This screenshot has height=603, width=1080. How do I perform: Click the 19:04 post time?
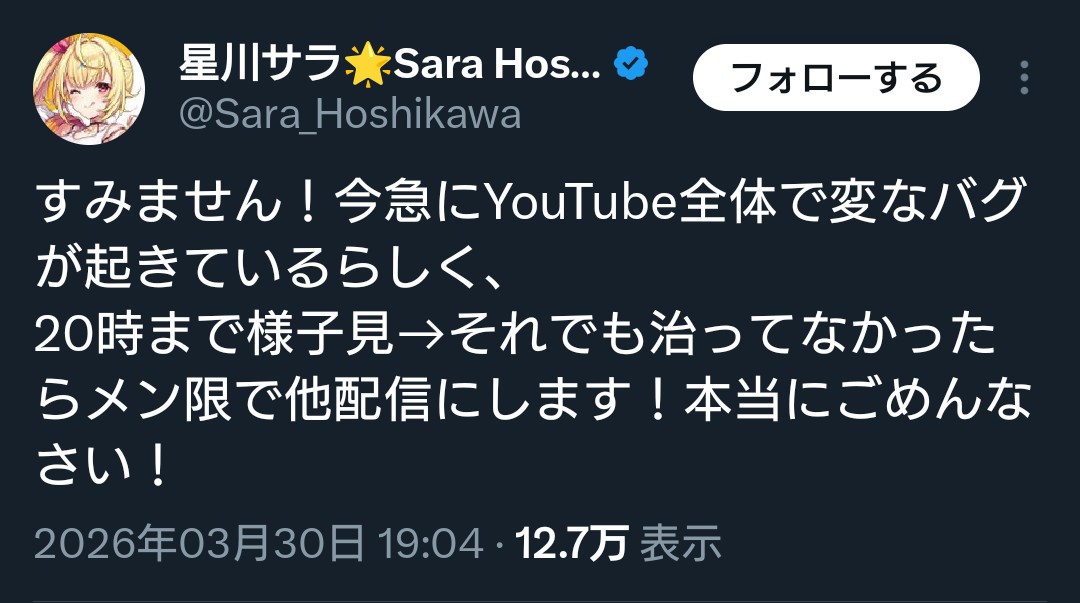coord(431,542)
